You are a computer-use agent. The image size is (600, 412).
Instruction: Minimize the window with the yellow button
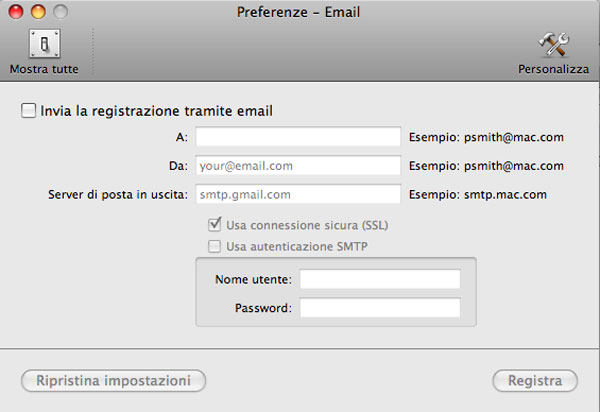(39, 12)
